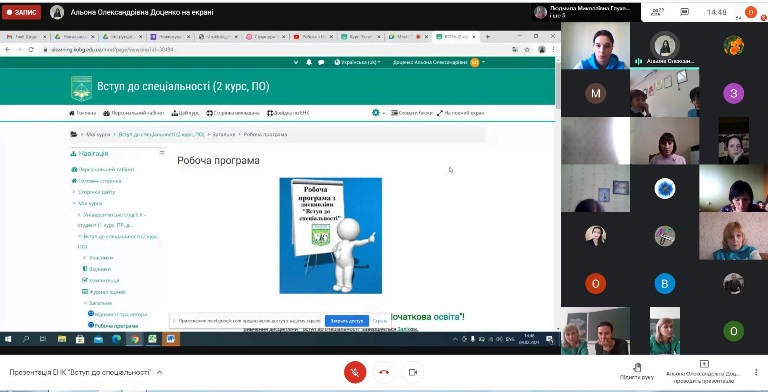The width and height of the screenshot is (768, 392).
Task: Bookmark the page with star icon
Action: (x=527, y=49)
